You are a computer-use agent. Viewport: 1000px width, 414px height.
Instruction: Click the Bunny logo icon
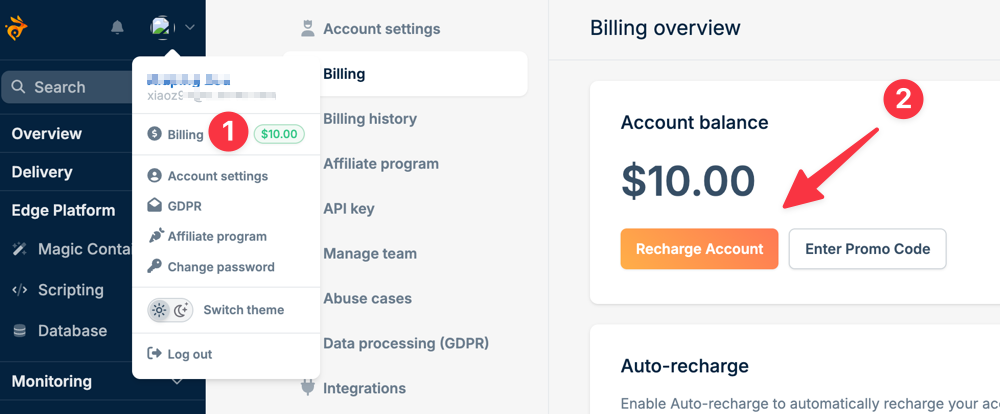[x=17, y=28]
